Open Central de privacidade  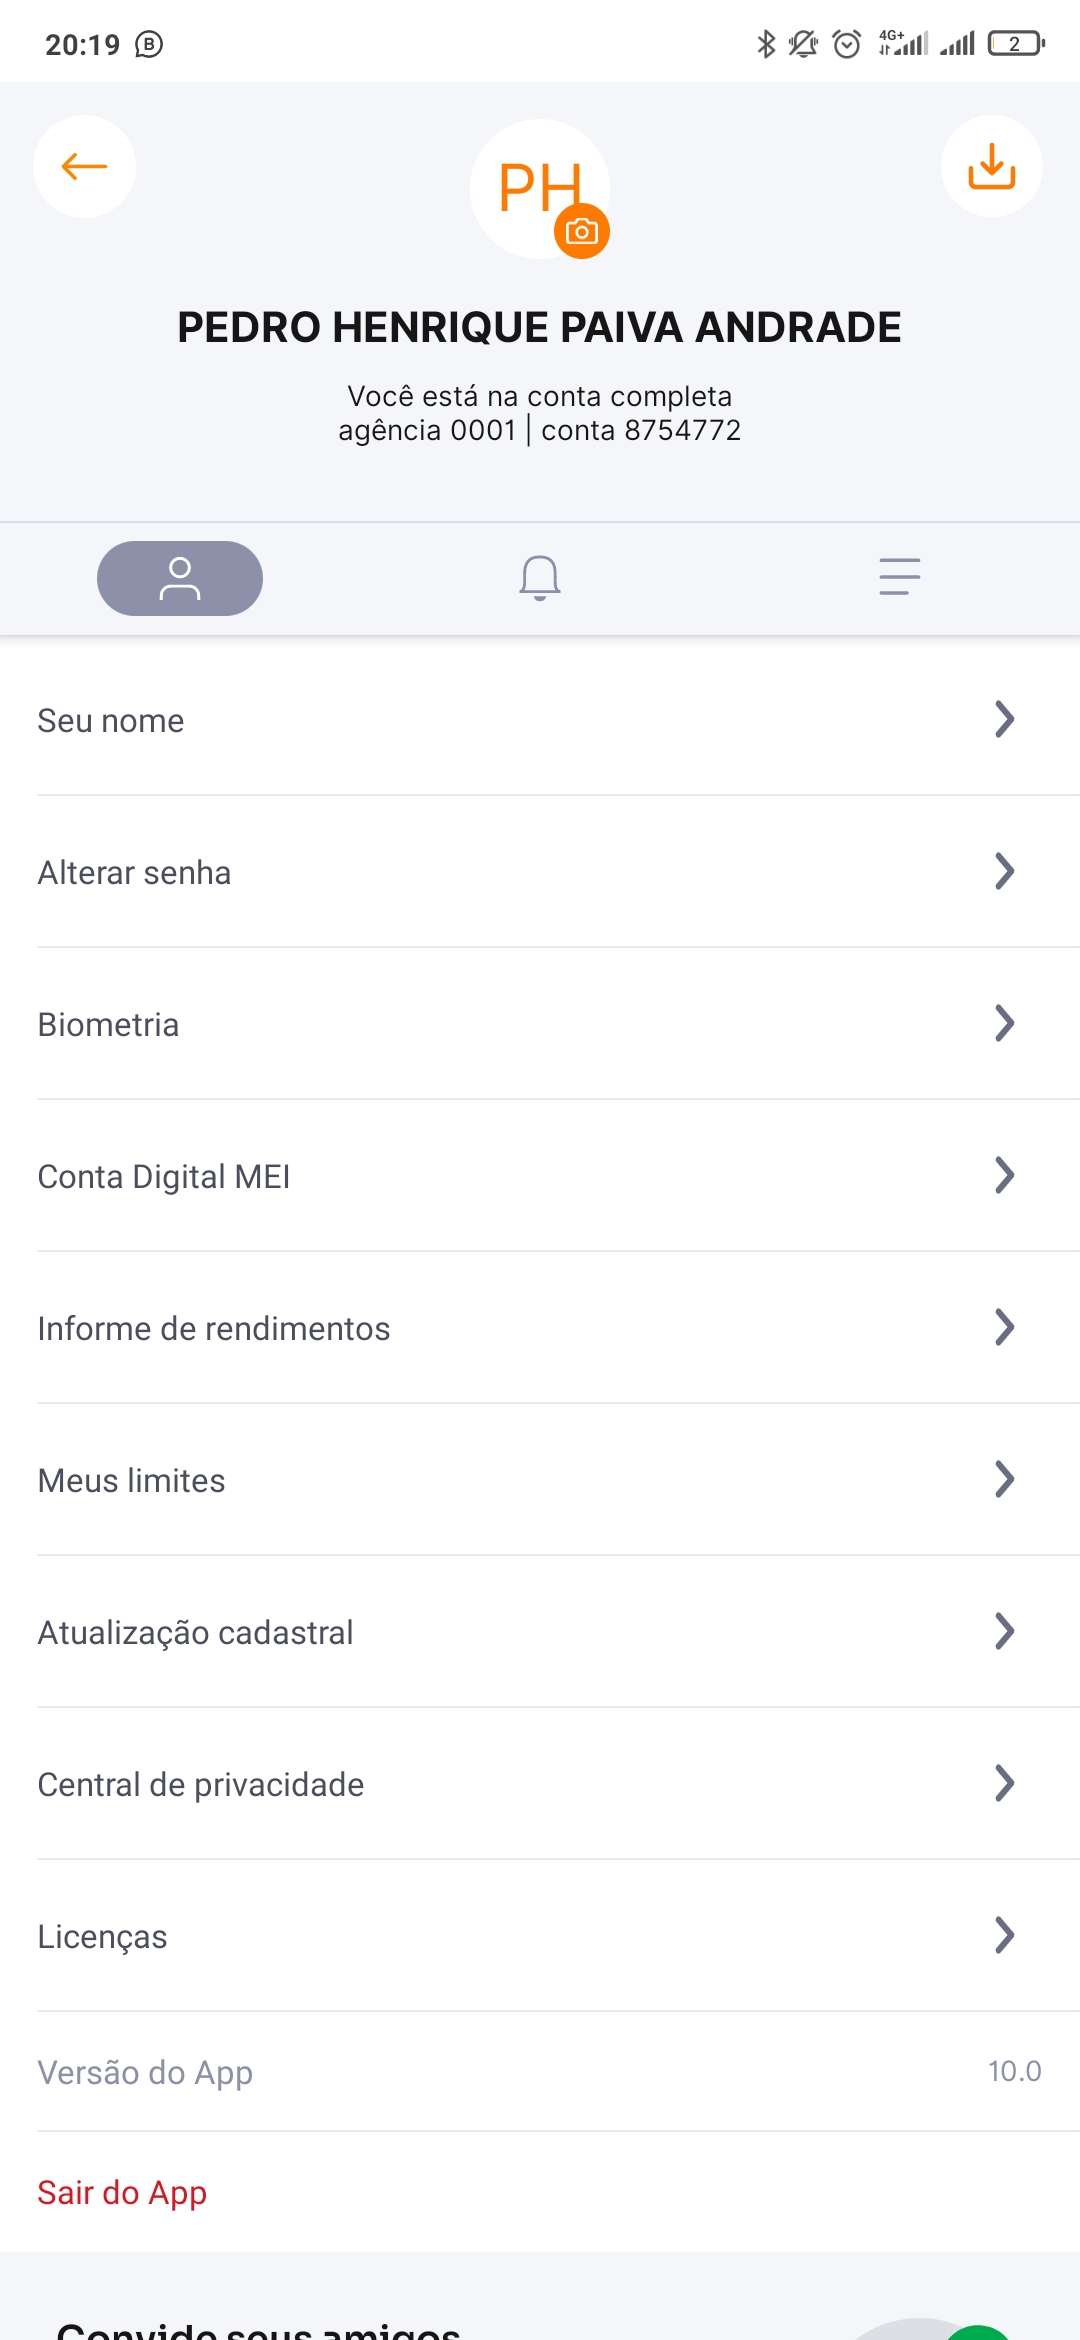(x=540, y=1784)
